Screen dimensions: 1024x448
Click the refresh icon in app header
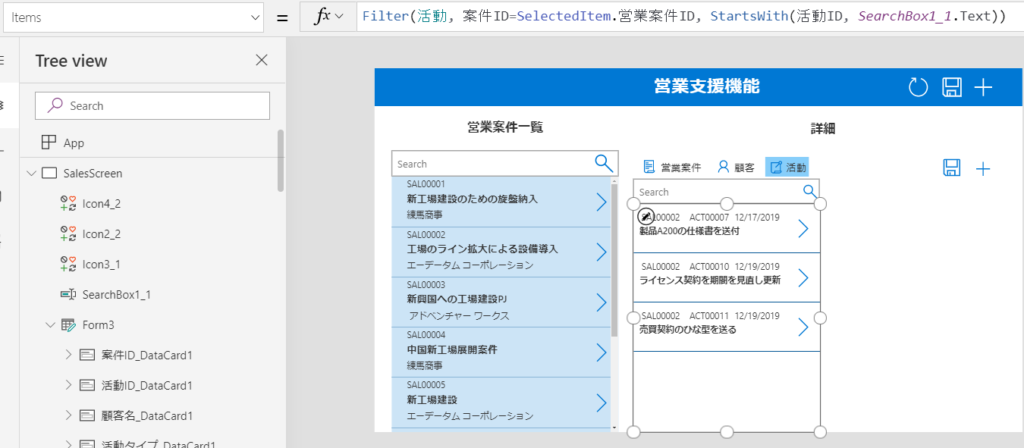[x=918, y=88]
